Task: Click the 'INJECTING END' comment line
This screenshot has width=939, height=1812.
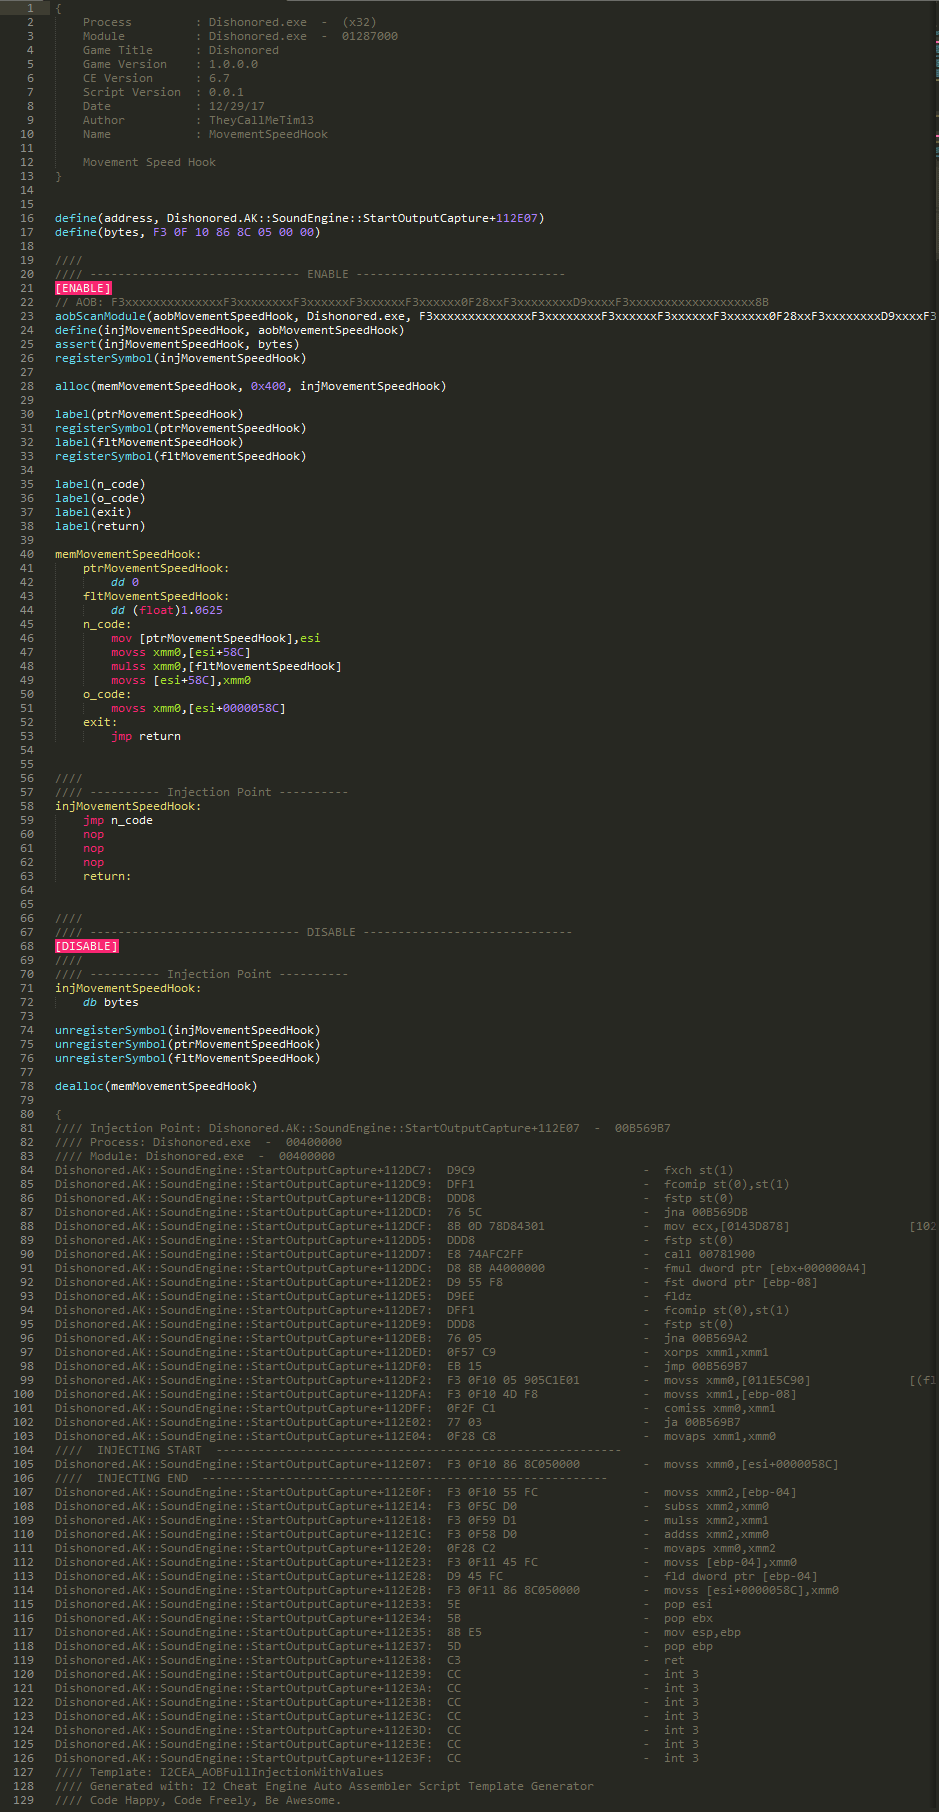Action: 331,1478
